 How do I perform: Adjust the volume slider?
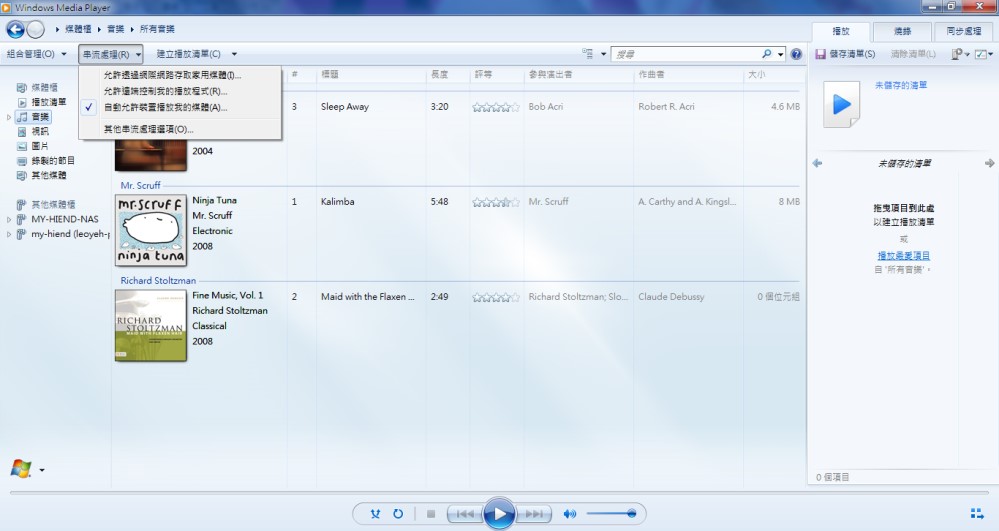(x=611, y=514)
